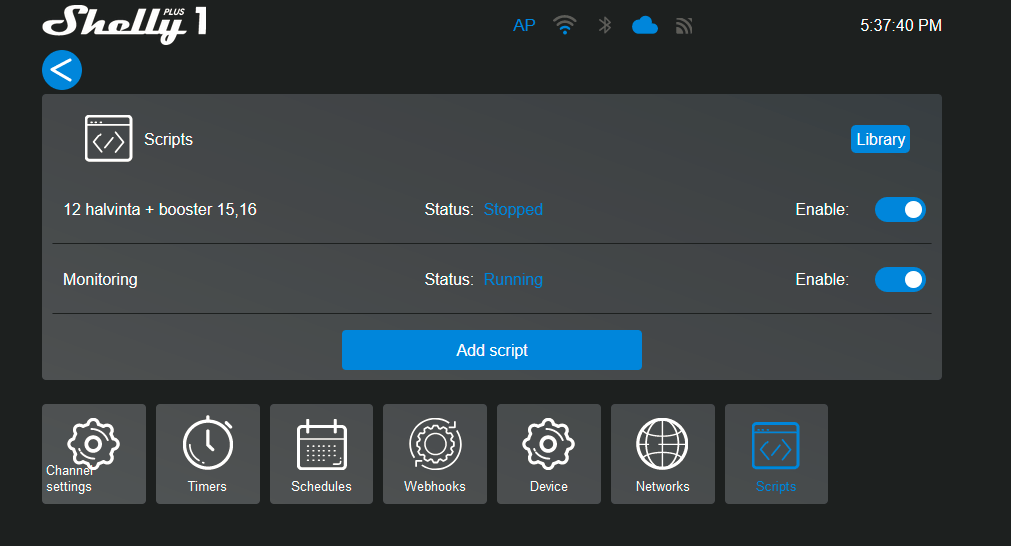Screen dimensions: 1011x546
Task: Disable the 12 halvinta + booster script toggle
Action: (900, 210)
